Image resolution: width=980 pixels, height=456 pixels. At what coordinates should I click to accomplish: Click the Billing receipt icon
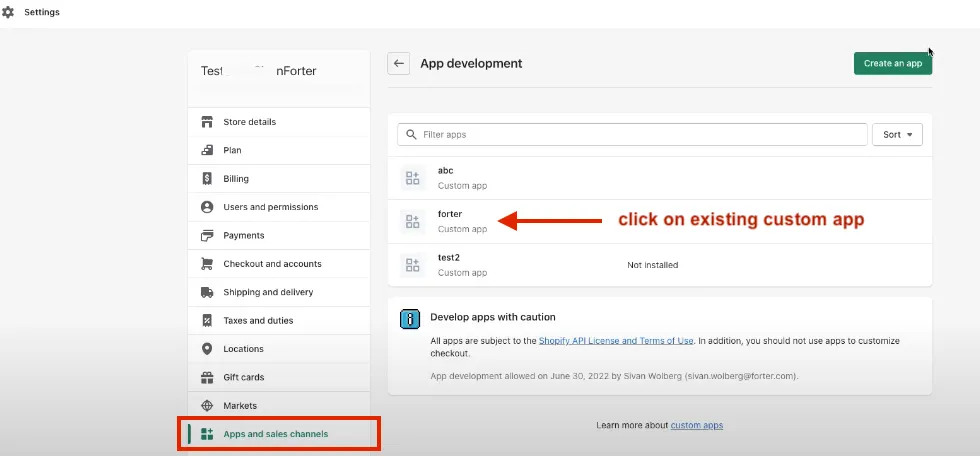(x=207, y=179)
